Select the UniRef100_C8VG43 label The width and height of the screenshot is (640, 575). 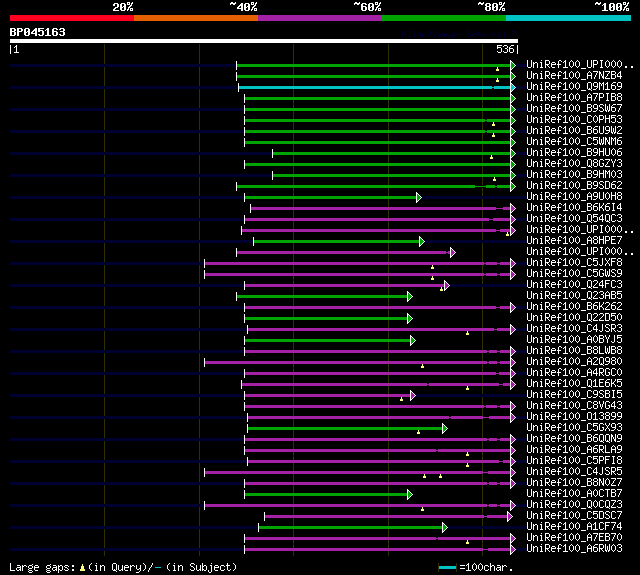[574, 406]
